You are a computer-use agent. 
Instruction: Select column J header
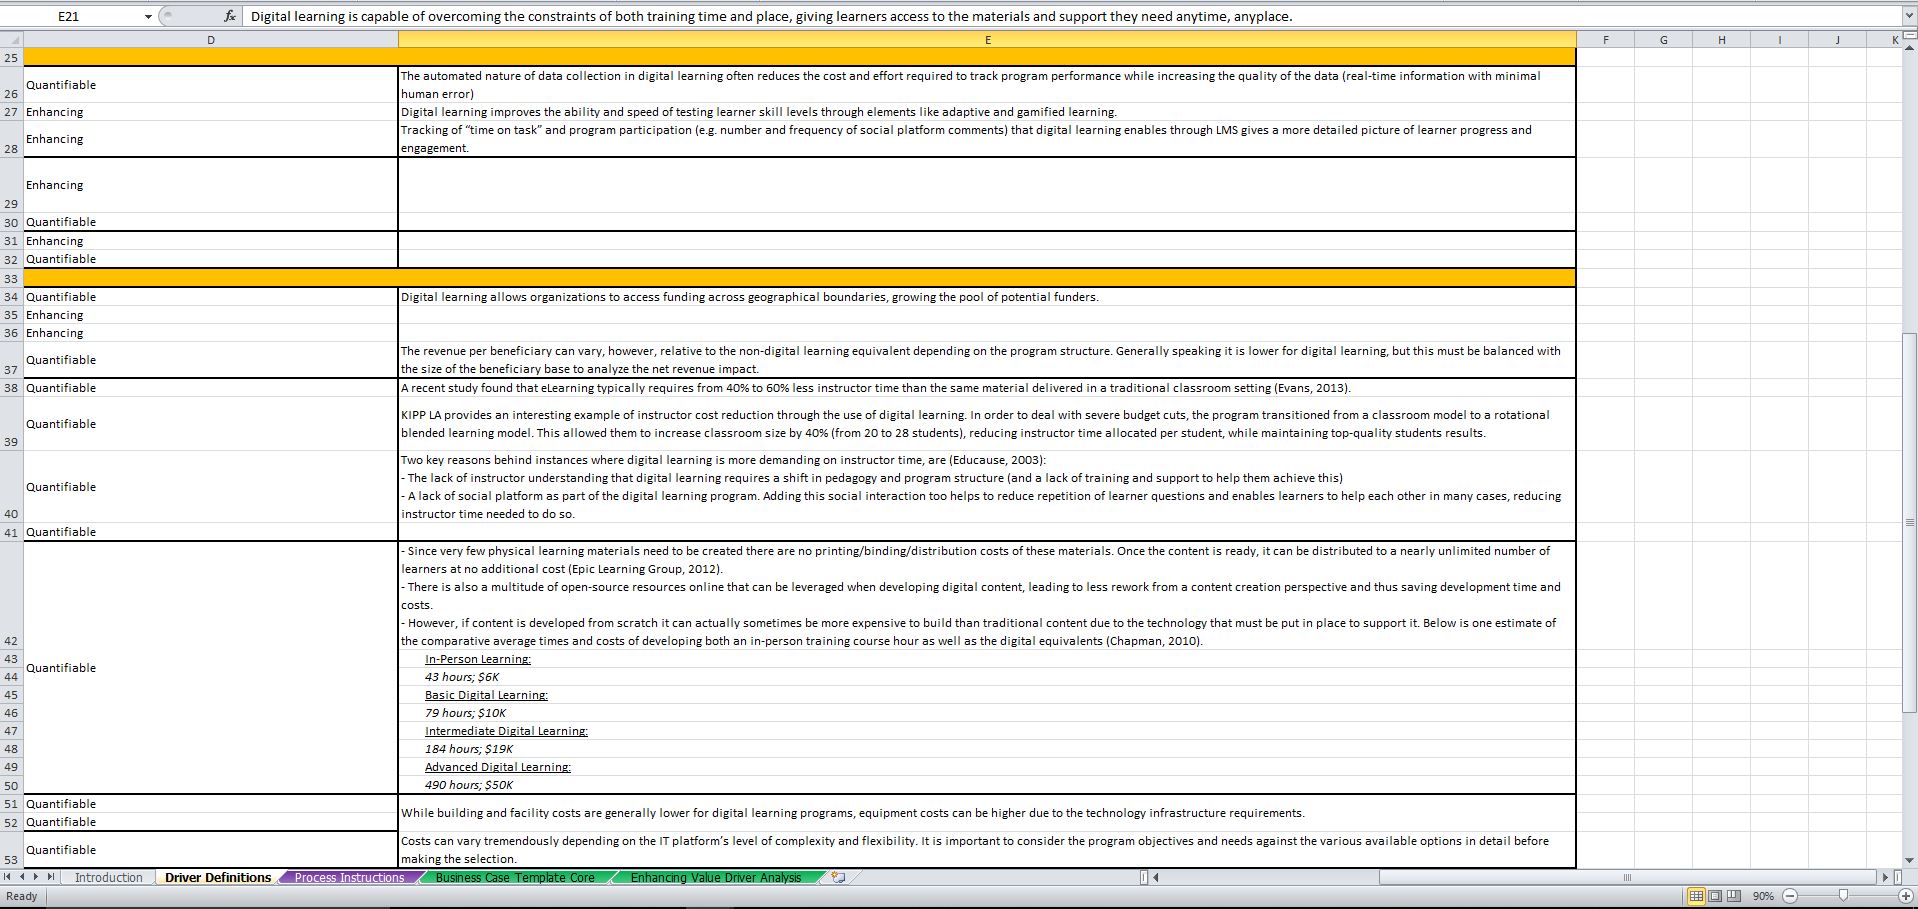tap(1837, 40)
